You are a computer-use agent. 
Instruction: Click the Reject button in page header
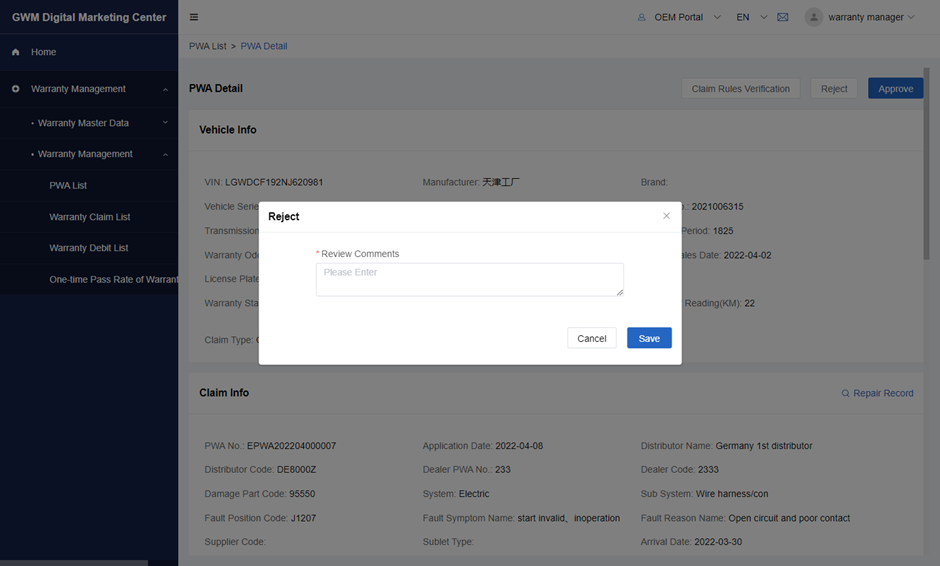834,89
